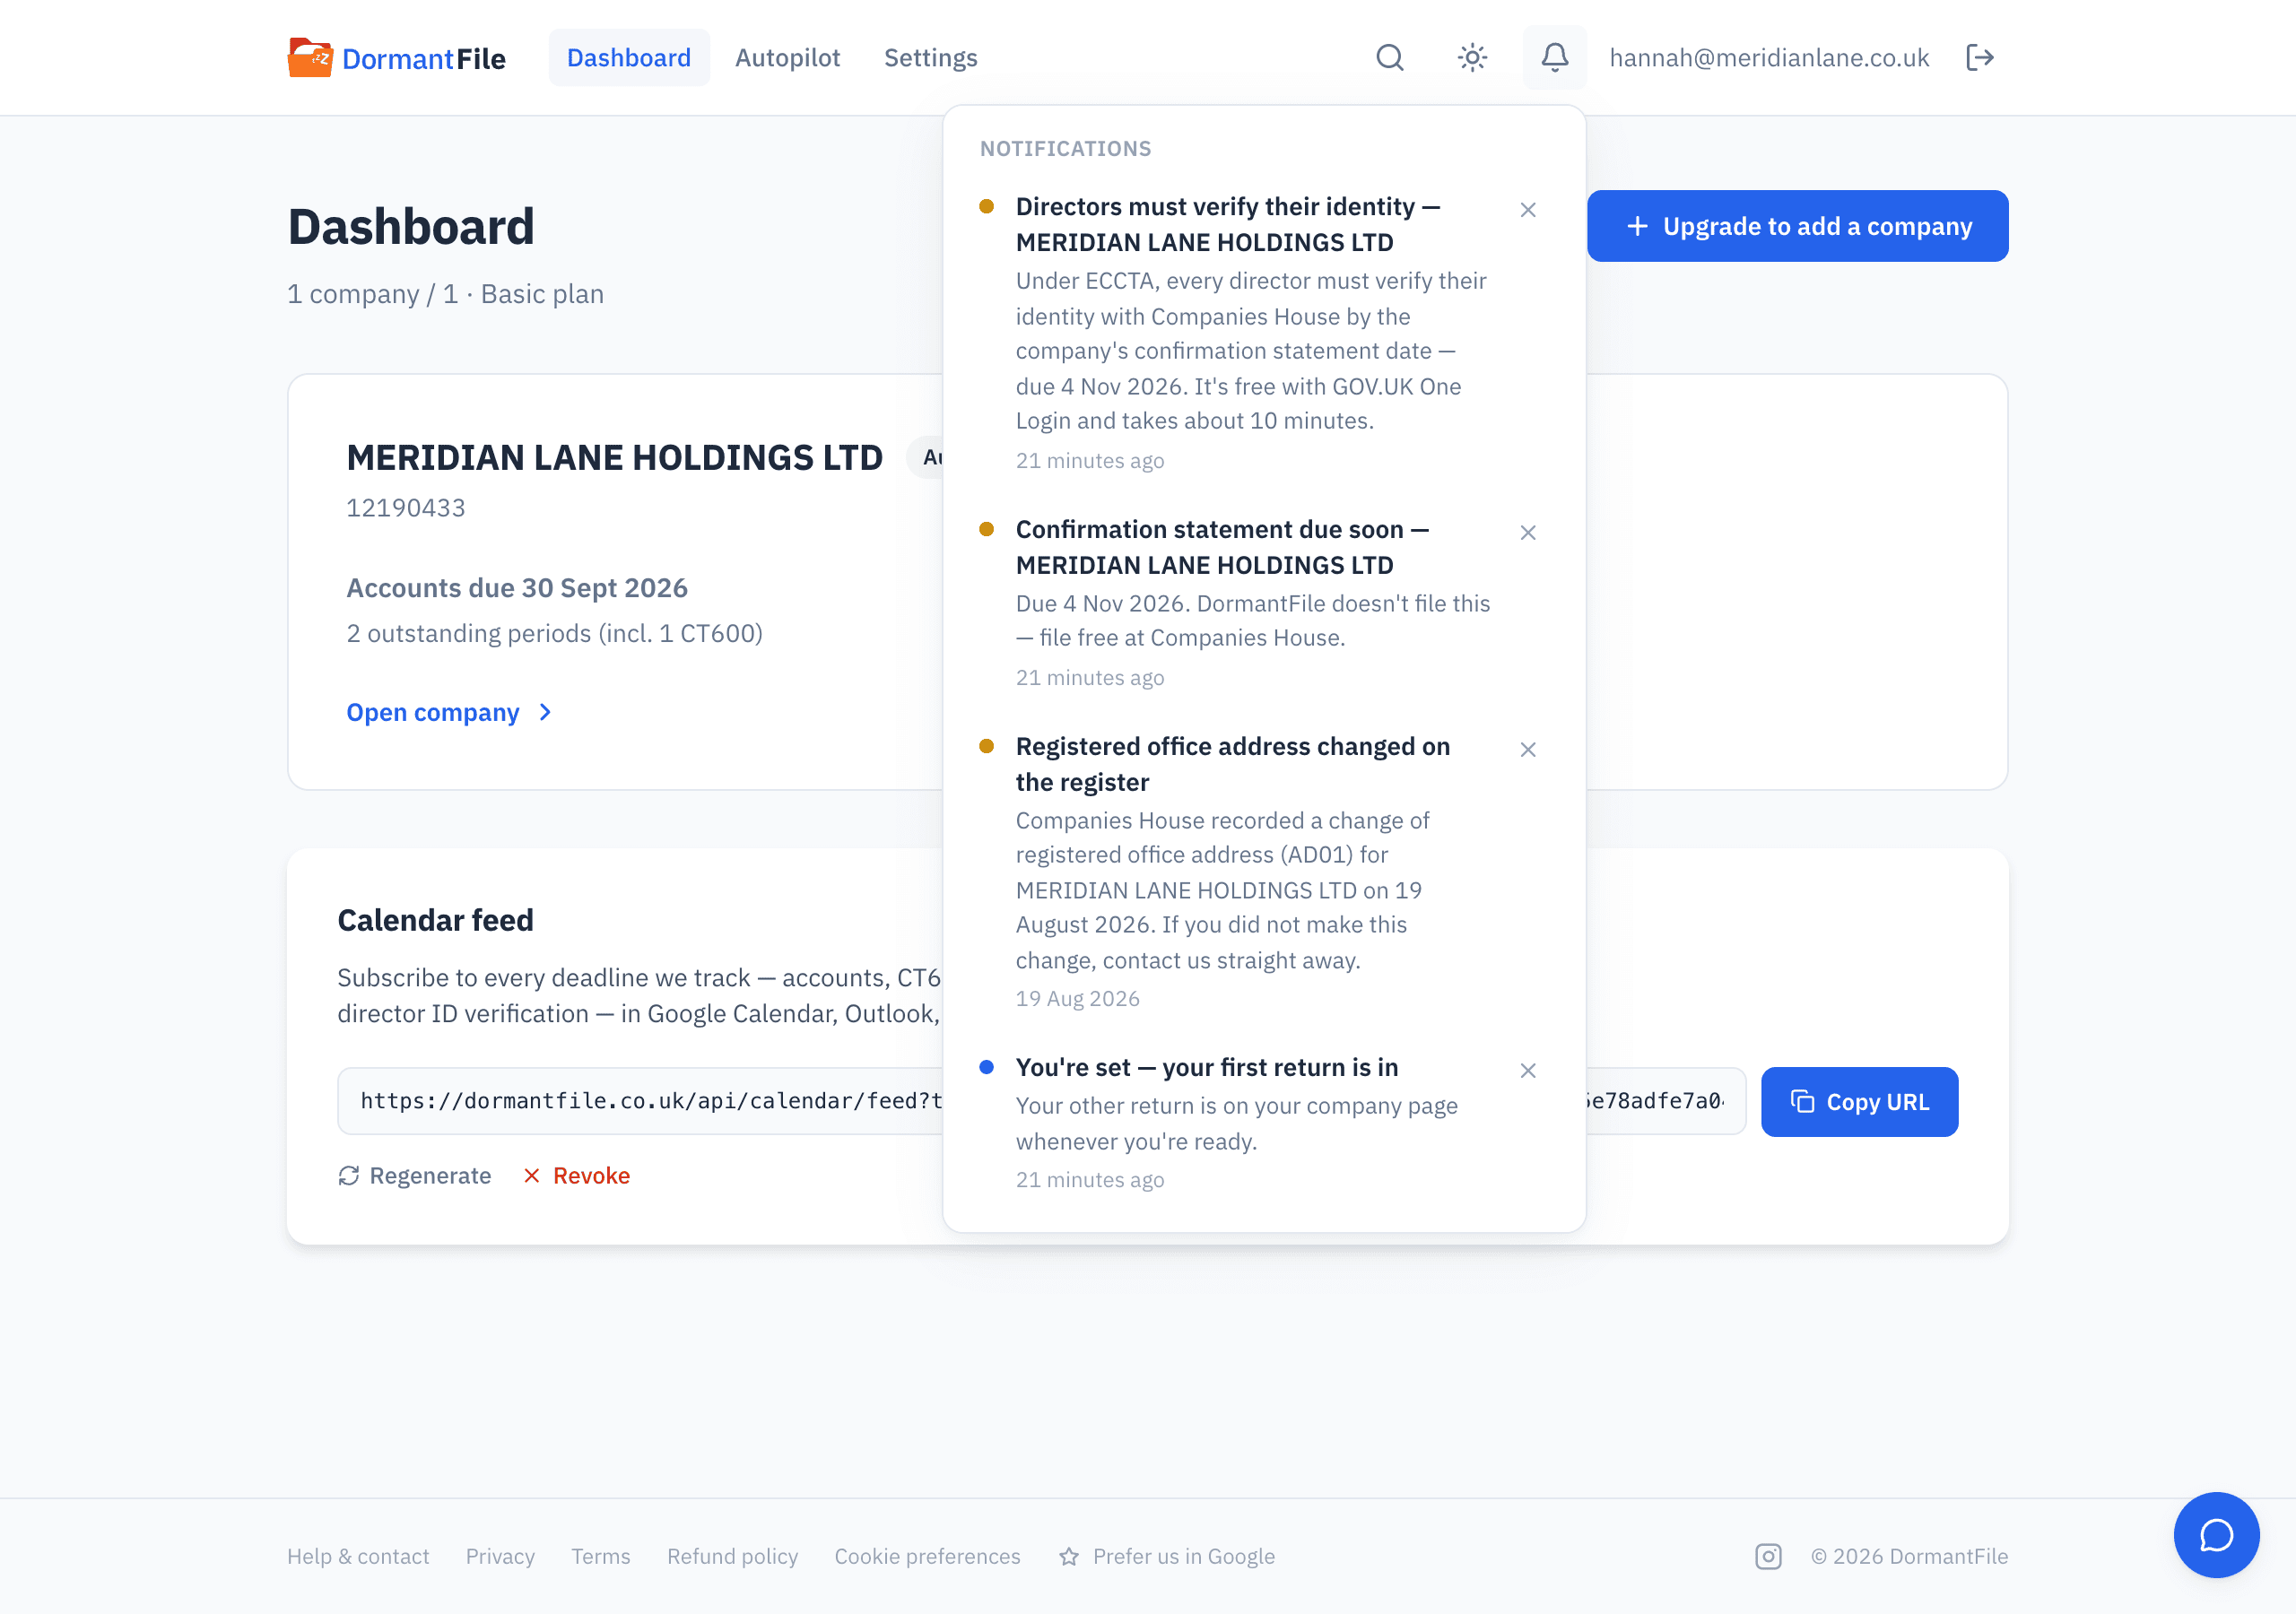
Task: Click the Calendar feed heading
Action: [435, 920]
